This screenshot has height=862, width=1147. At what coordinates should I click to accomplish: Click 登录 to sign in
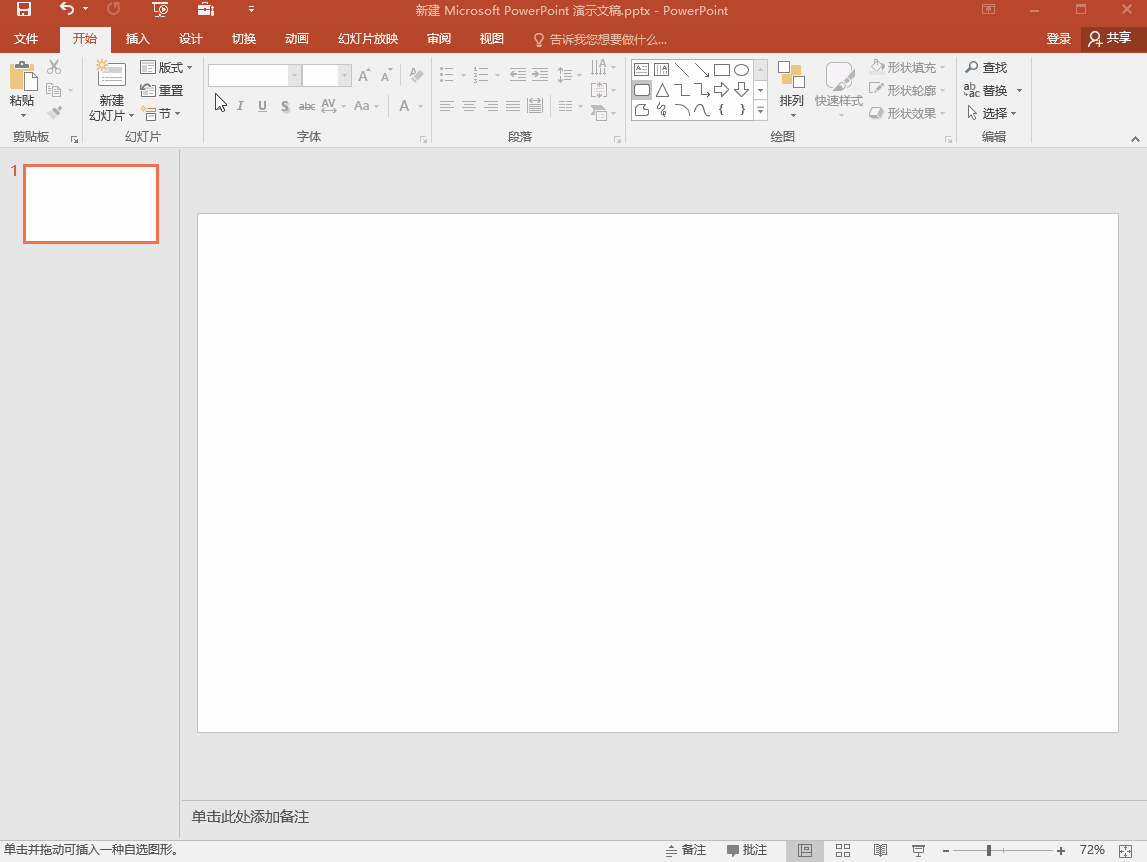point(1058,39)
